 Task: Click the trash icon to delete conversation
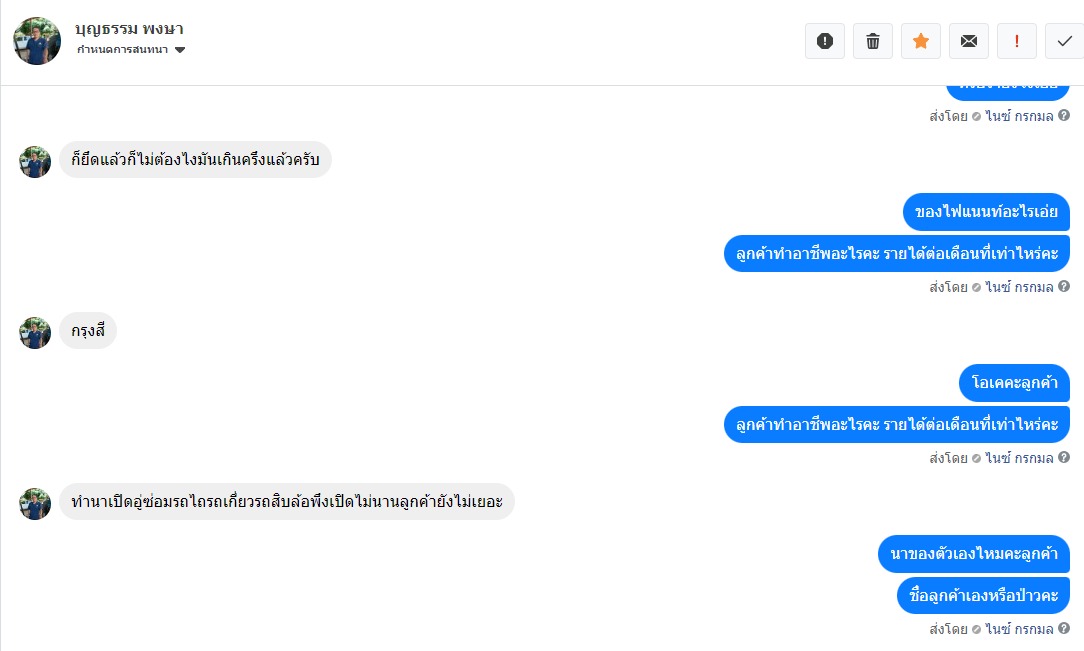[873, 41]
